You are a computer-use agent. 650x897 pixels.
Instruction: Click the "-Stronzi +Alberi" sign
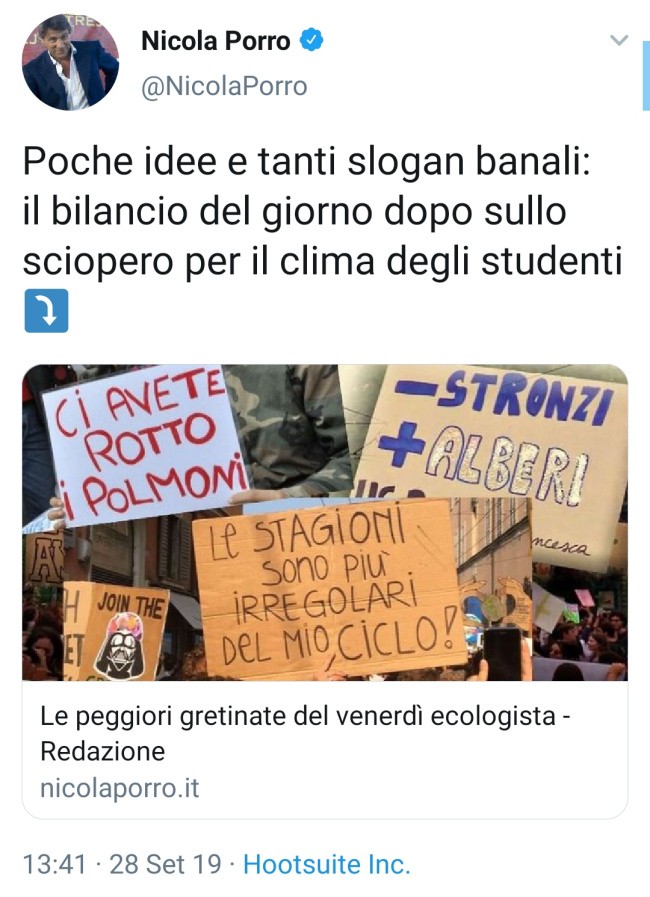click(x=492, y=438)
